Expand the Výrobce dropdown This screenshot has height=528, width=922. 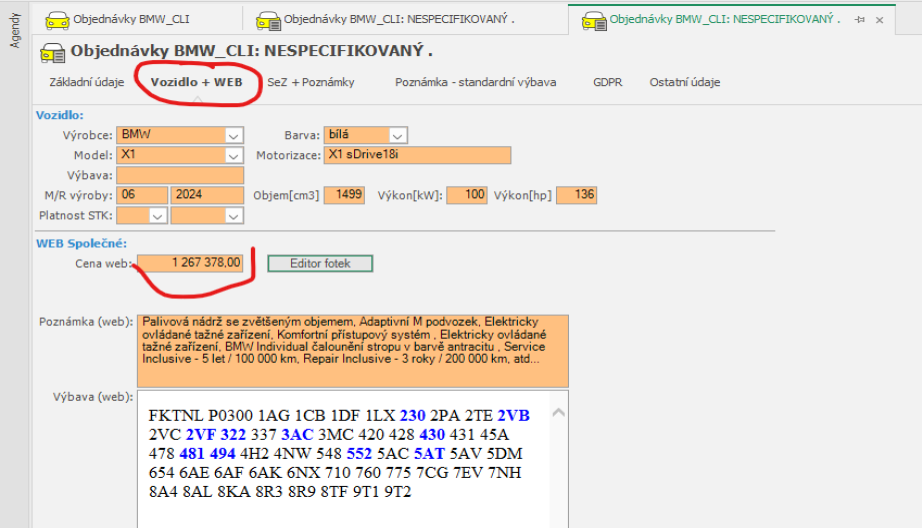click(x=234, y=135)
